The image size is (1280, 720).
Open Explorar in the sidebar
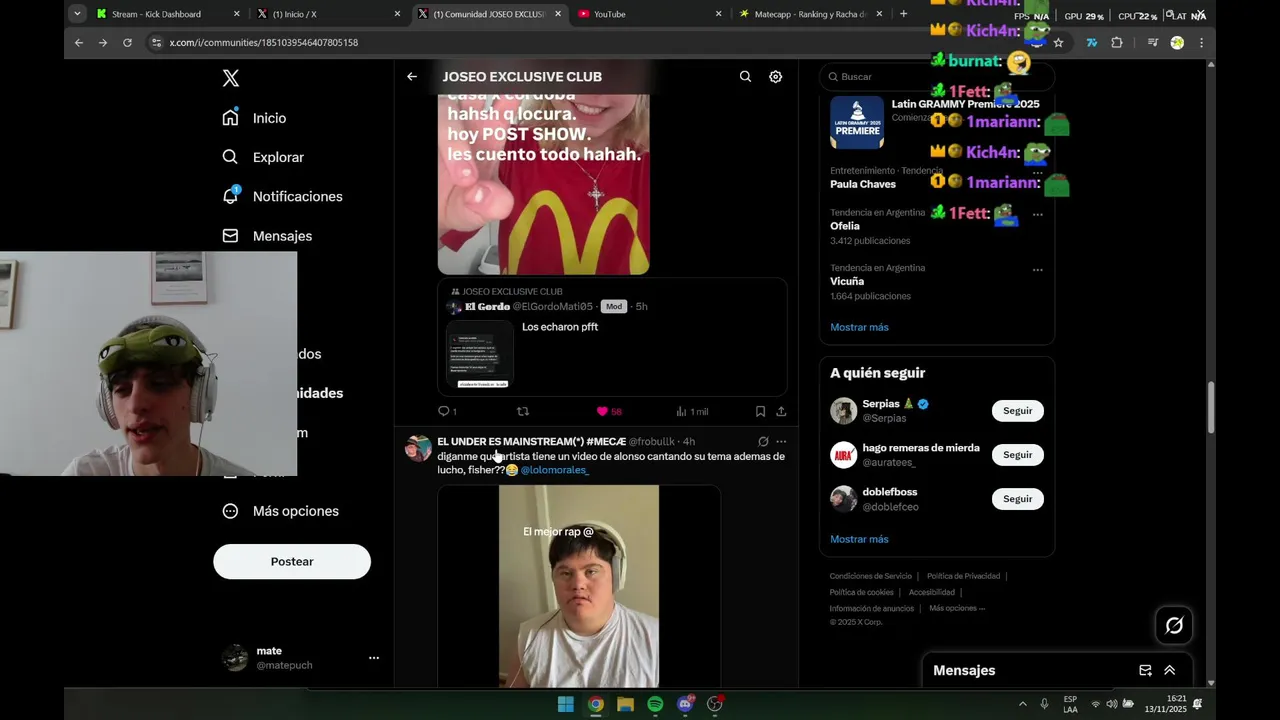pos(264,157)
